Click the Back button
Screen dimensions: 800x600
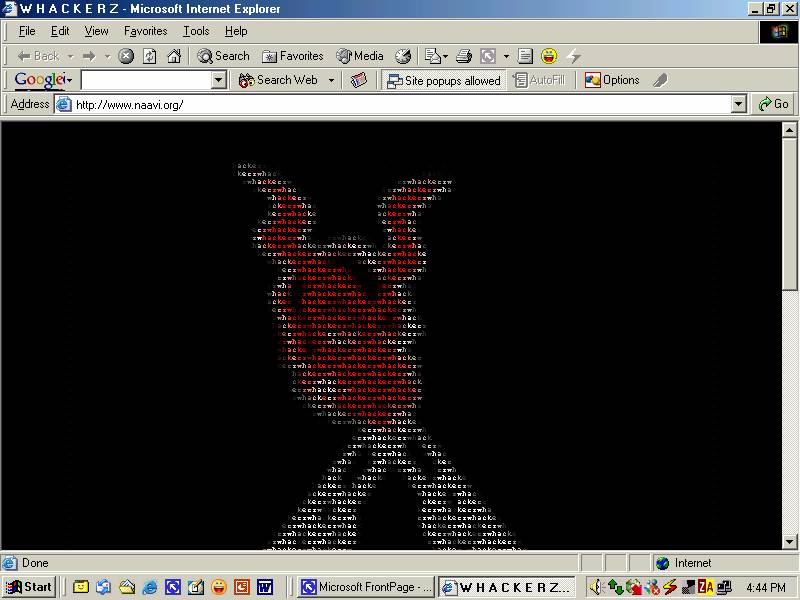pyautogui.click(x=39, y=56)
